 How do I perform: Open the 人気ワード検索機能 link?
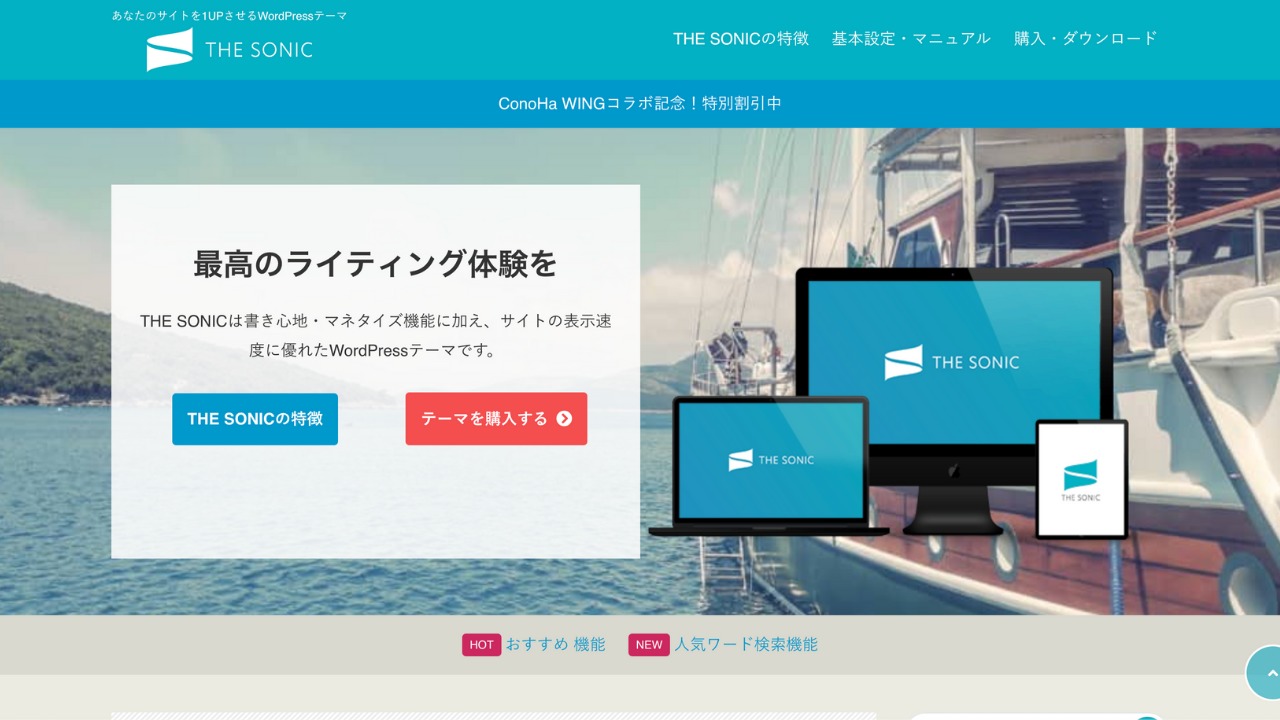tap(746, 644)
